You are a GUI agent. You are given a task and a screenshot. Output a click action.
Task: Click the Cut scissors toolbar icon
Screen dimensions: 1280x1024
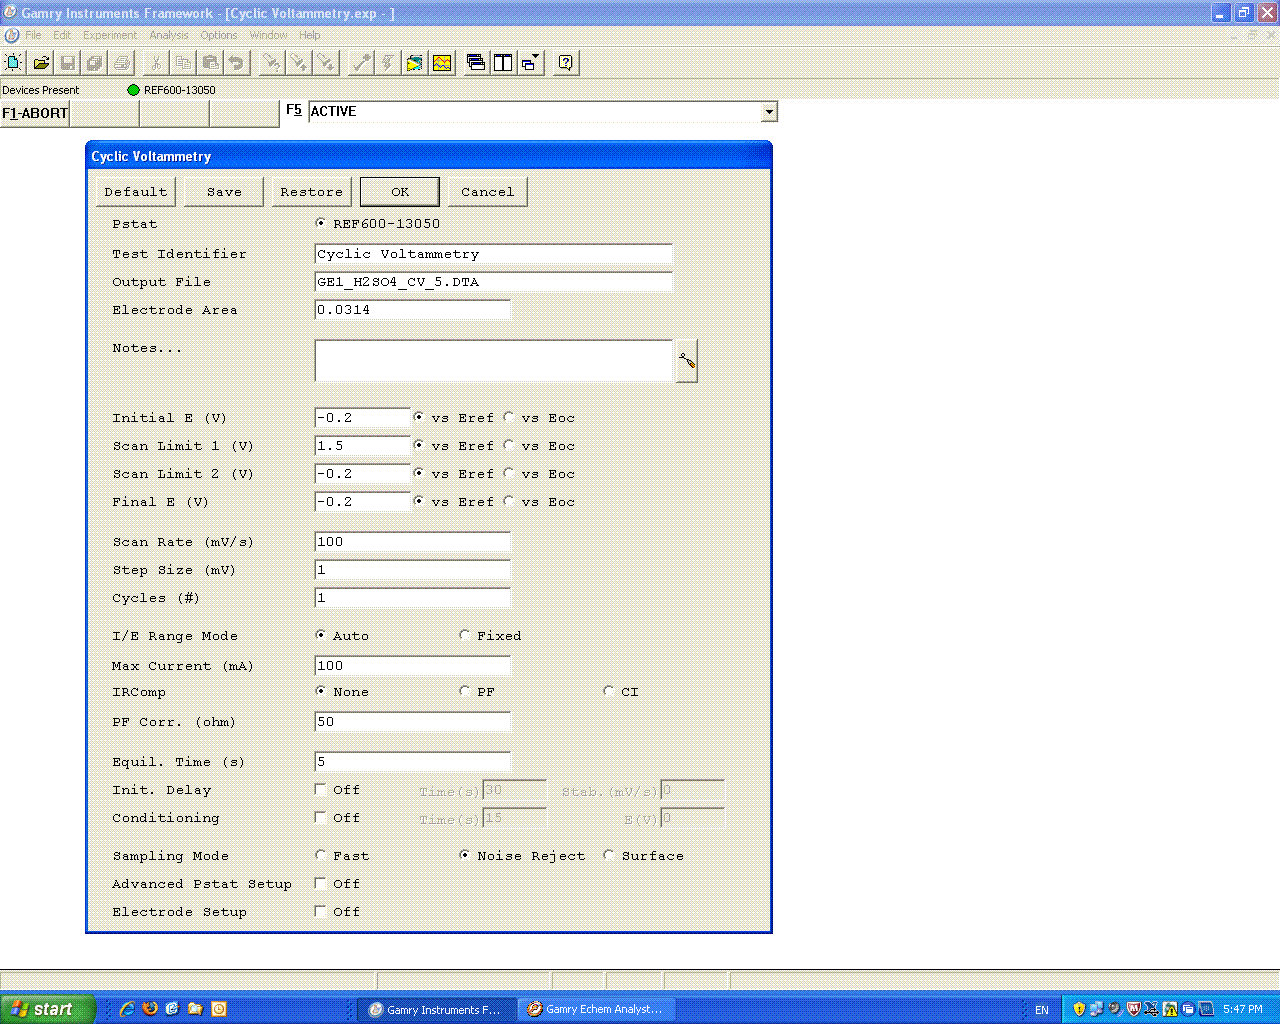coord(156,63)
